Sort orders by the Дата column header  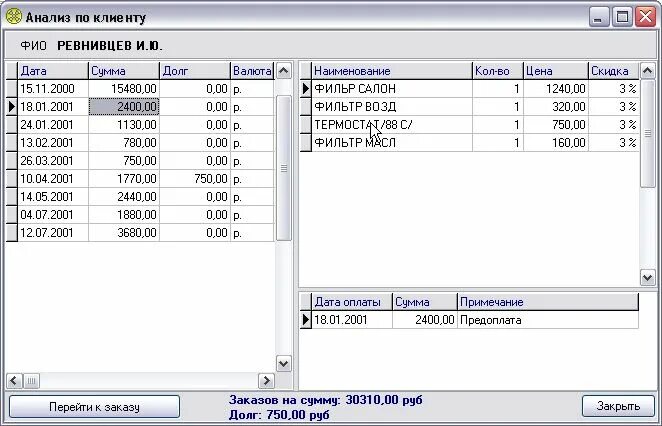(x=53, y=71)
